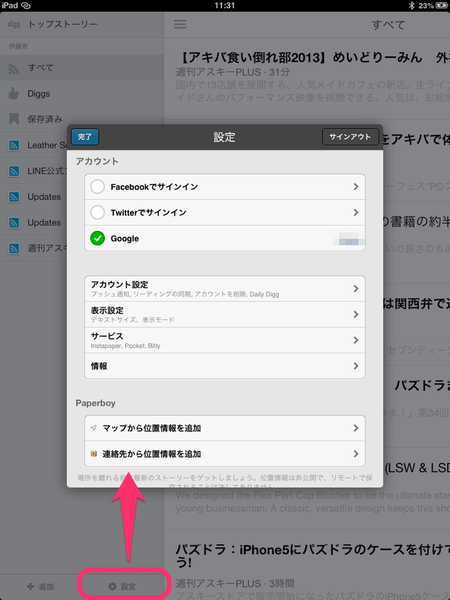Image resolution: width=450 pixels, height=600 pixels.
Task: Open hamburger menu icon in header
Action: [180, 24]
